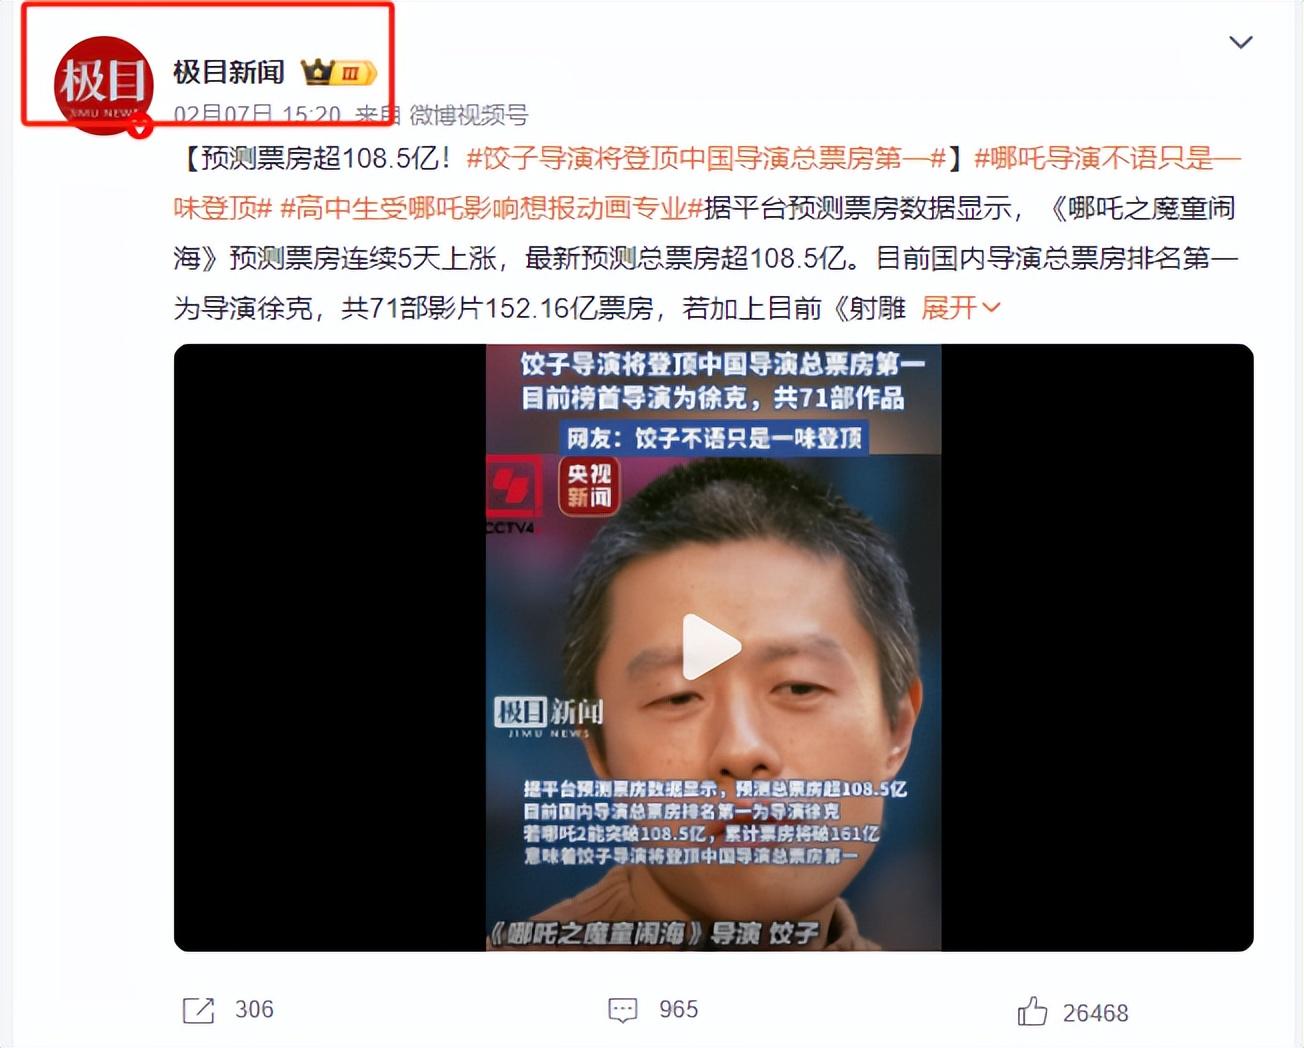
Task: Click the gold crown membership badge
Action: [339, 72]
